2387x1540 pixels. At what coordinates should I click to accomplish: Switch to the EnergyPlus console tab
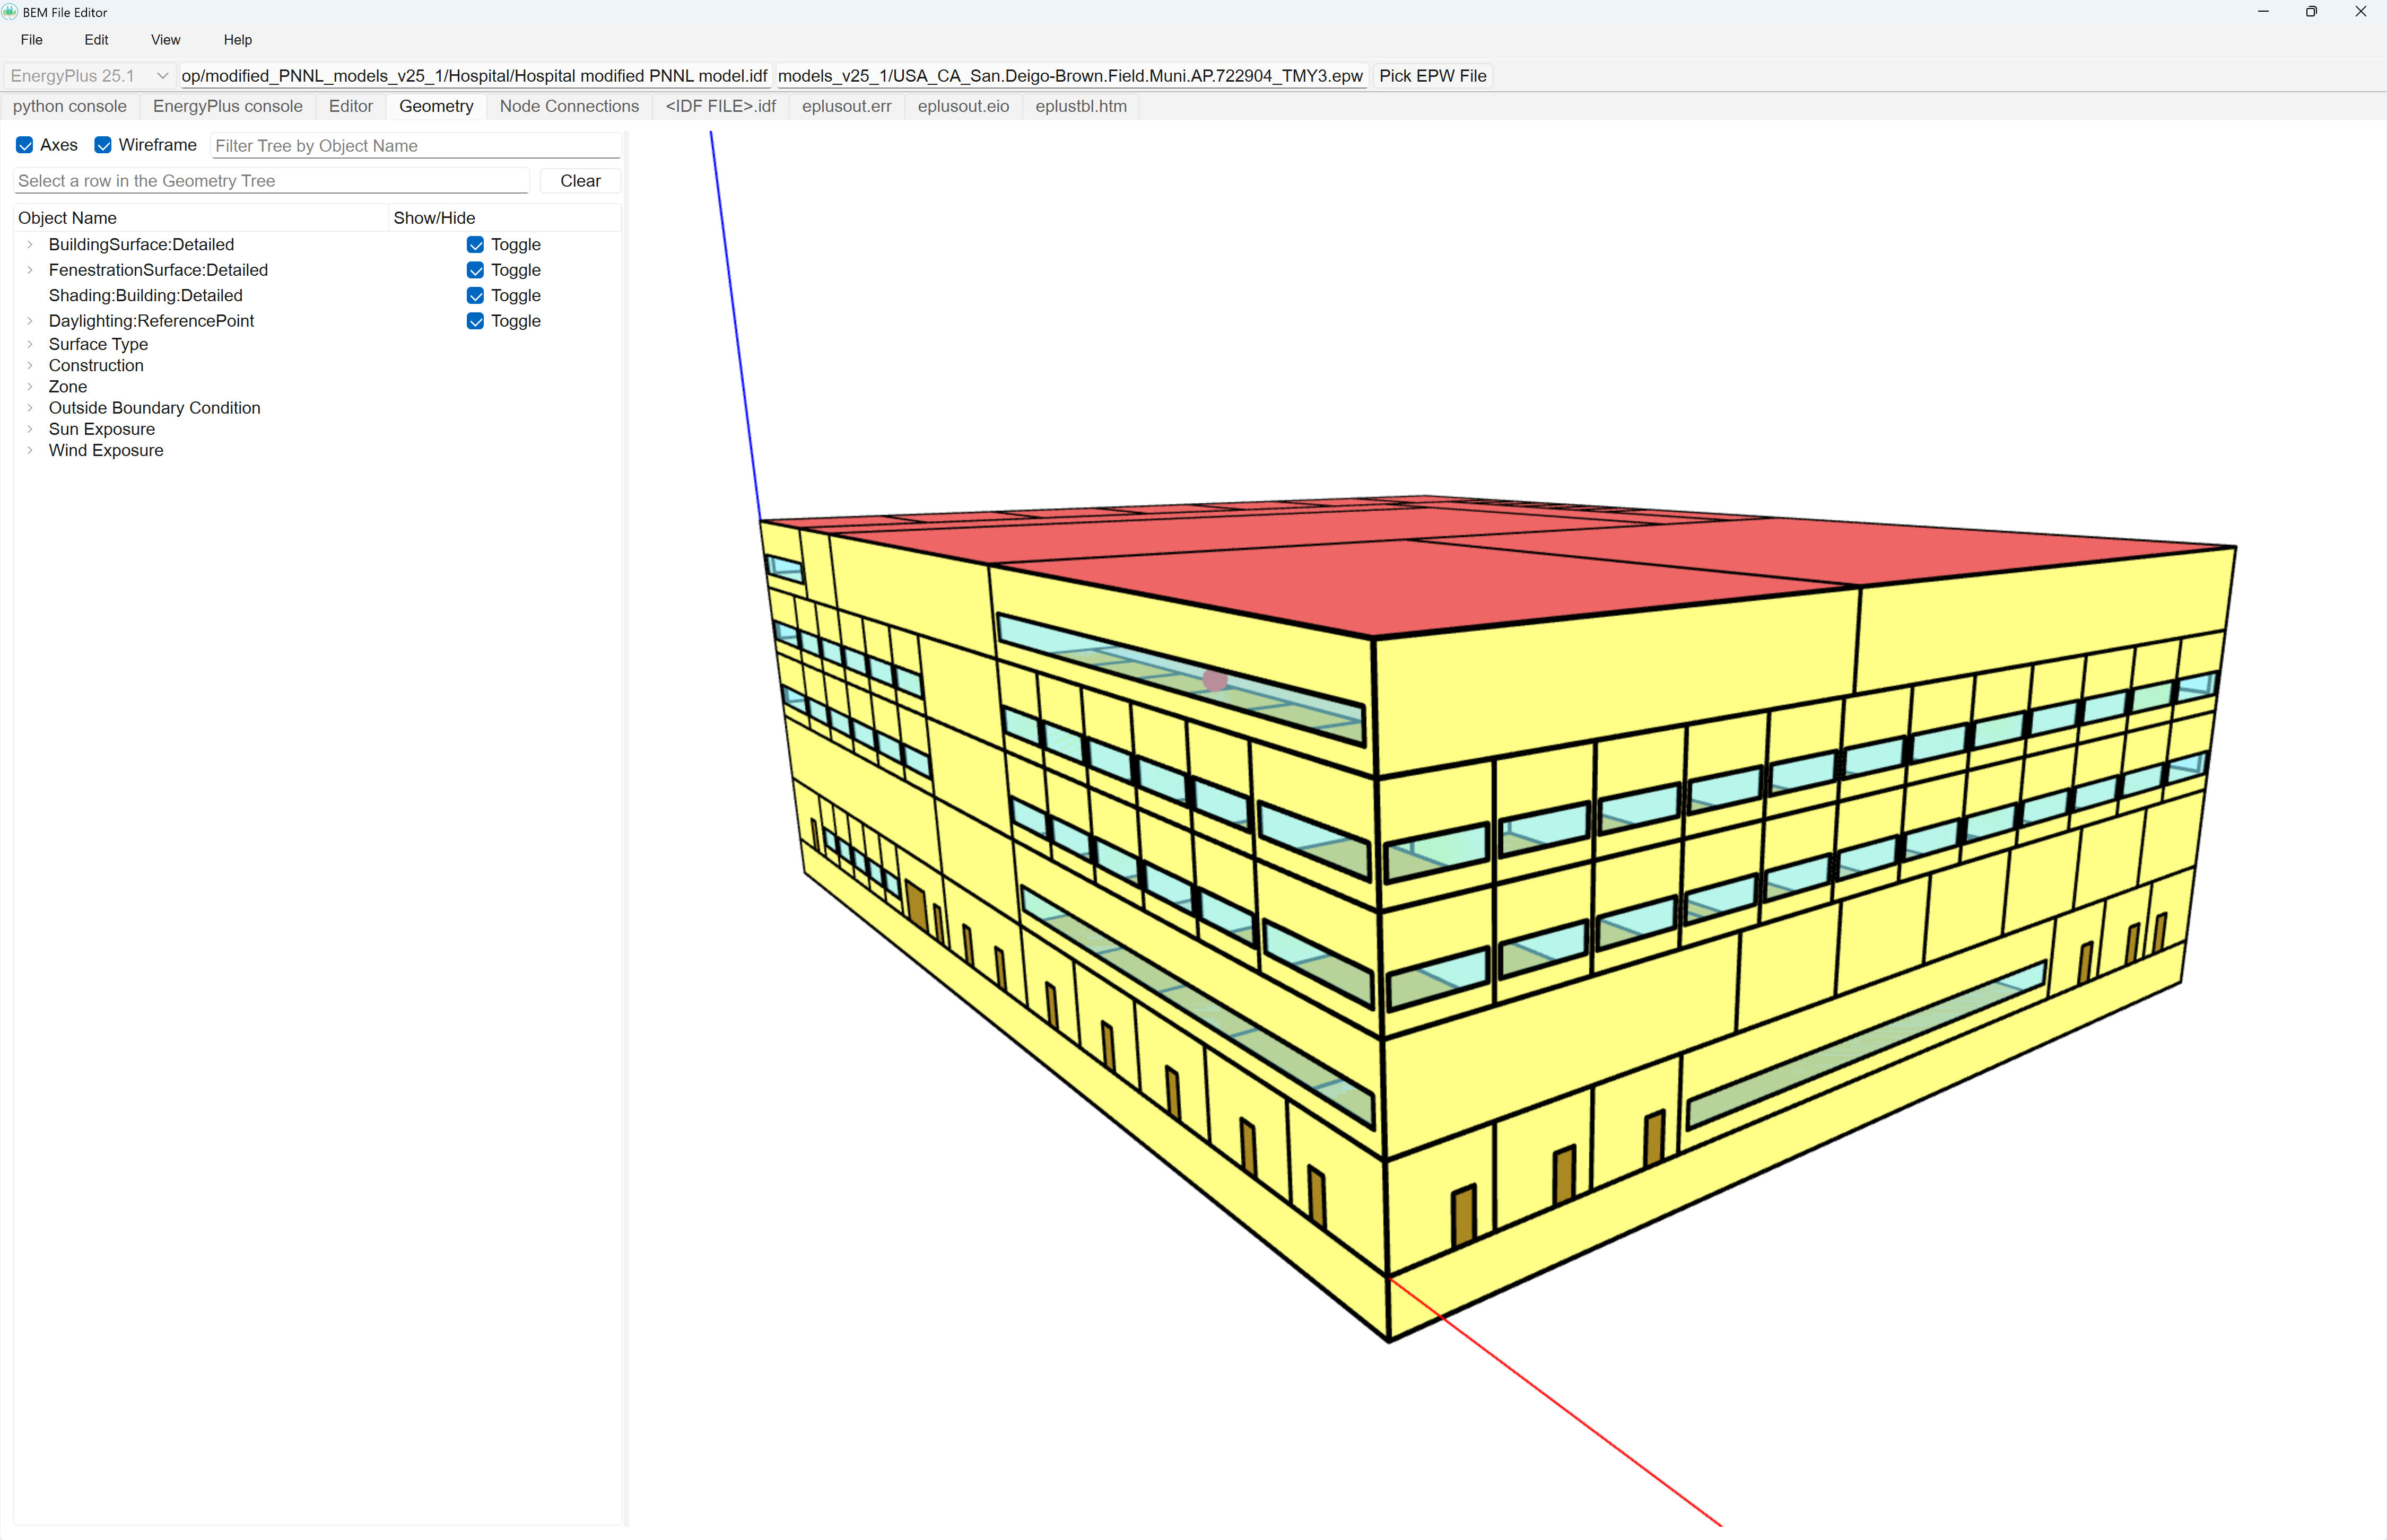coord(228,106)
